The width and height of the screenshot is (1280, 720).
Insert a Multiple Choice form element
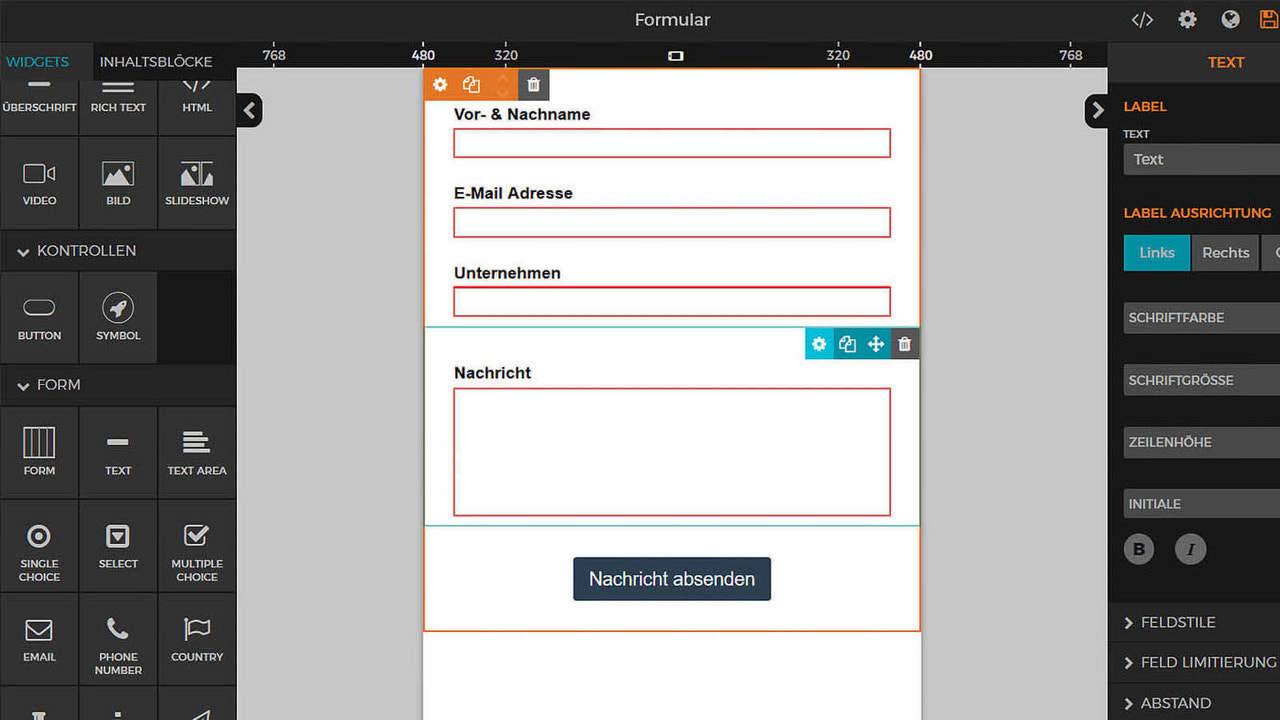click(196, 546)
